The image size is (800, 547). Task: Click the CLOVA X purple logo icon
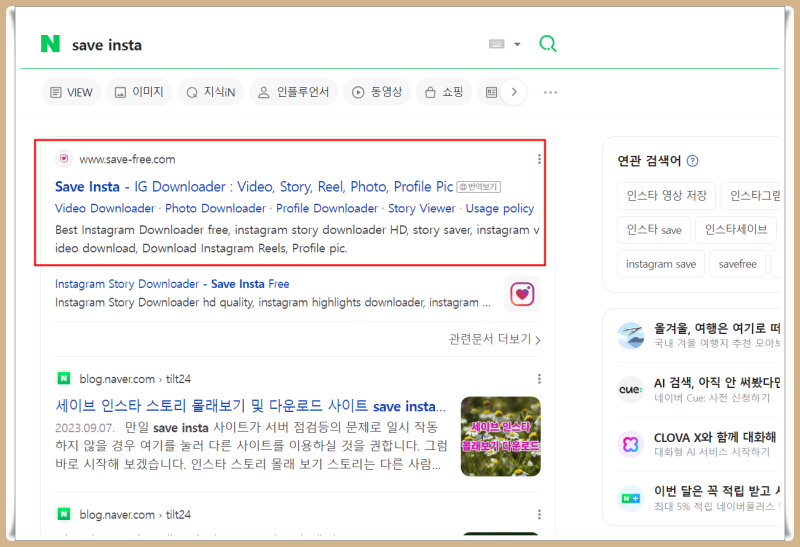coord(631,444)
